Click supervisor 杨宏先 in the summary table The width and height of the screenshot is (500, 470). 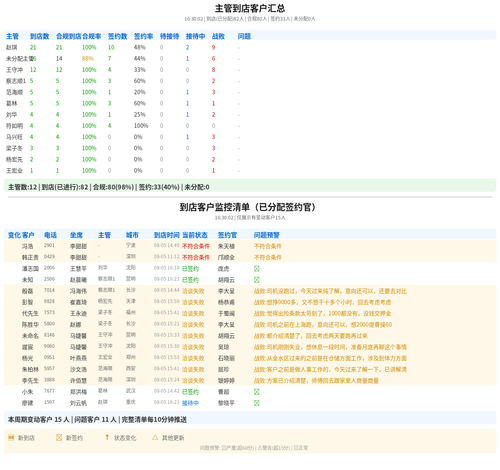coord(14,160)
